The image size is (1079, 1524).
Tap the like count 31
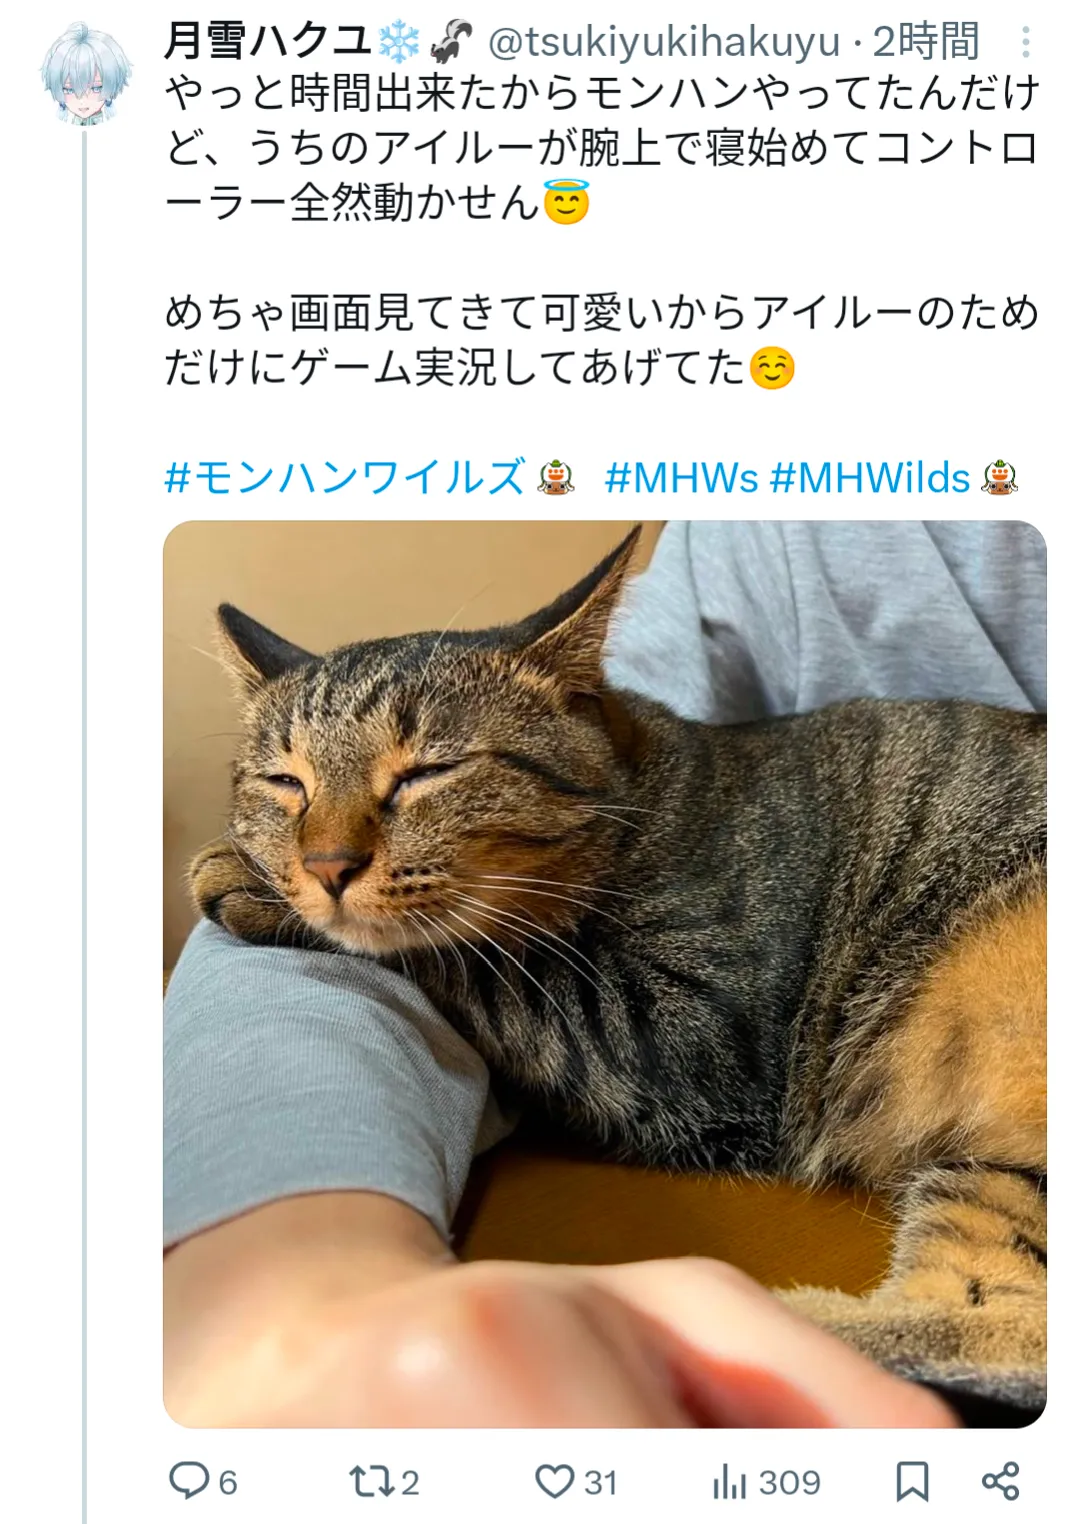600,1482
